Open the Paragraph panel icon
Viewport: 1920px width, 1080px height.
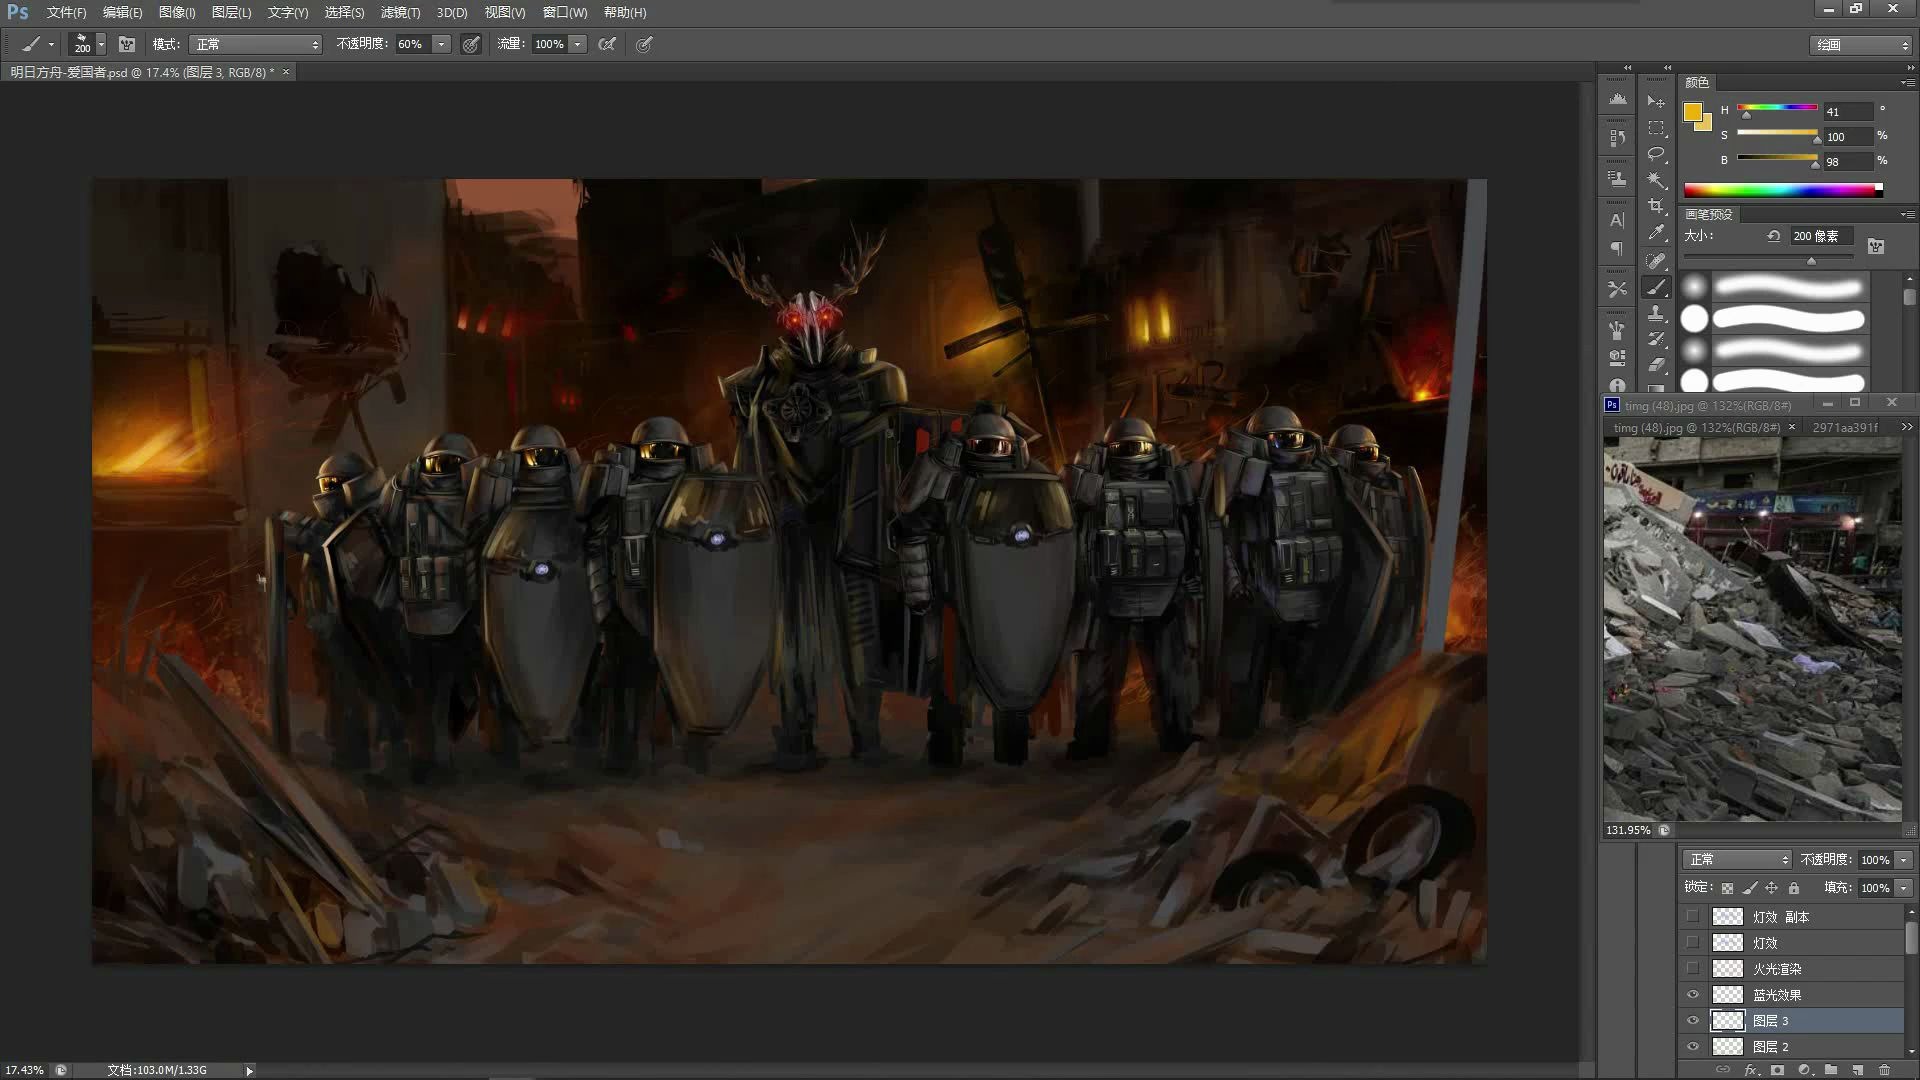(x=1617, y=248)
